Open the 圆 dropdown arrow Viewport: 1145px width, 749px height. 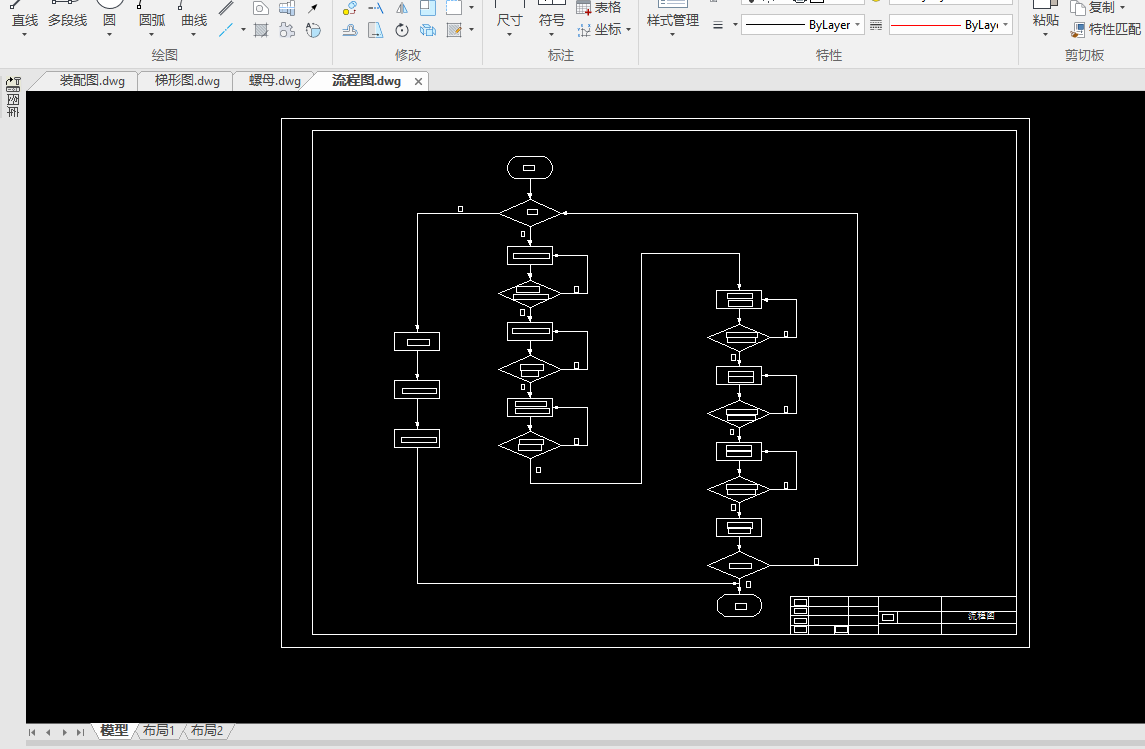pos(109,34)
